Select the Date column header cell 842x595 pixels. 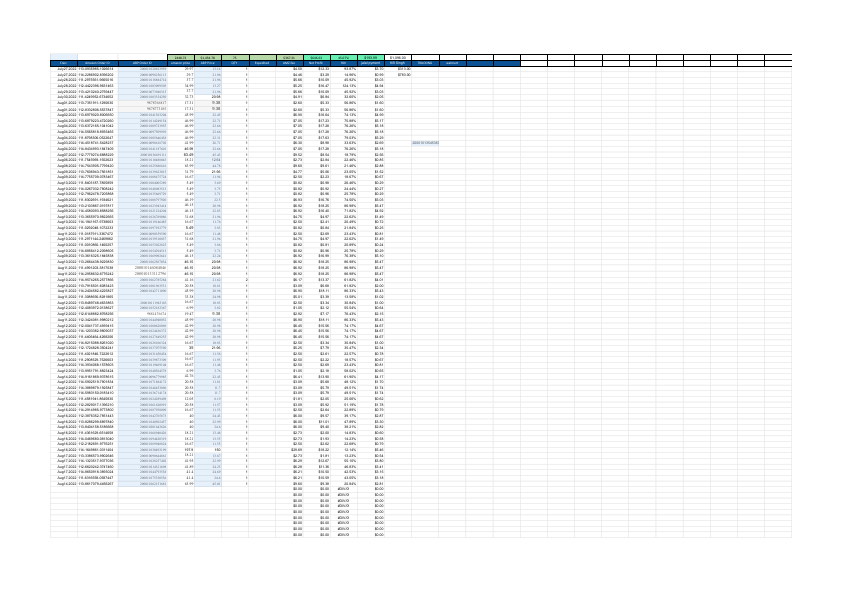[x=64, y=63]
